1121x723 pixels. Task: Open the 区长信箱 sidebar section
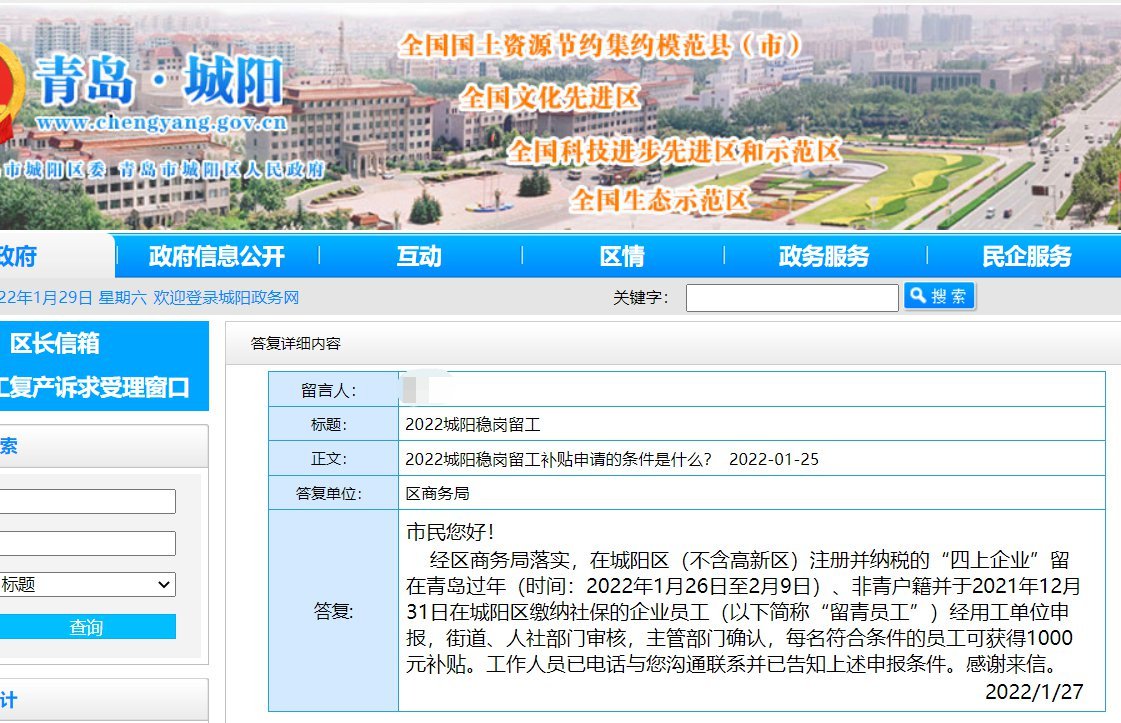55,344
